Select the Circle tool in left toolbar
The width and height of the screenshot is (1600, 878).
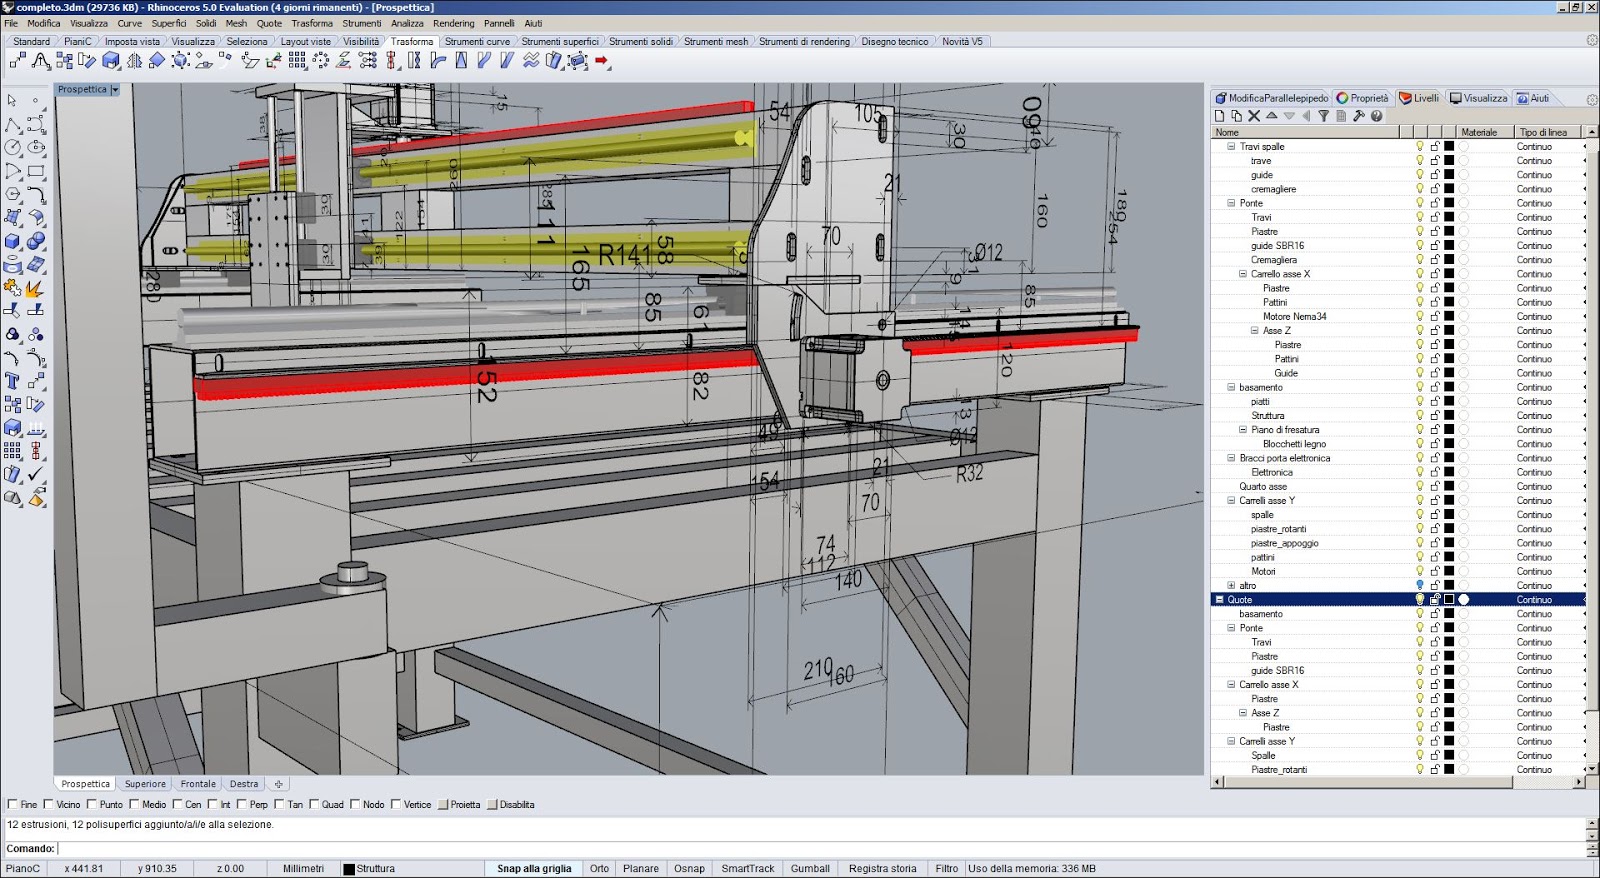[x=12, y=147]
